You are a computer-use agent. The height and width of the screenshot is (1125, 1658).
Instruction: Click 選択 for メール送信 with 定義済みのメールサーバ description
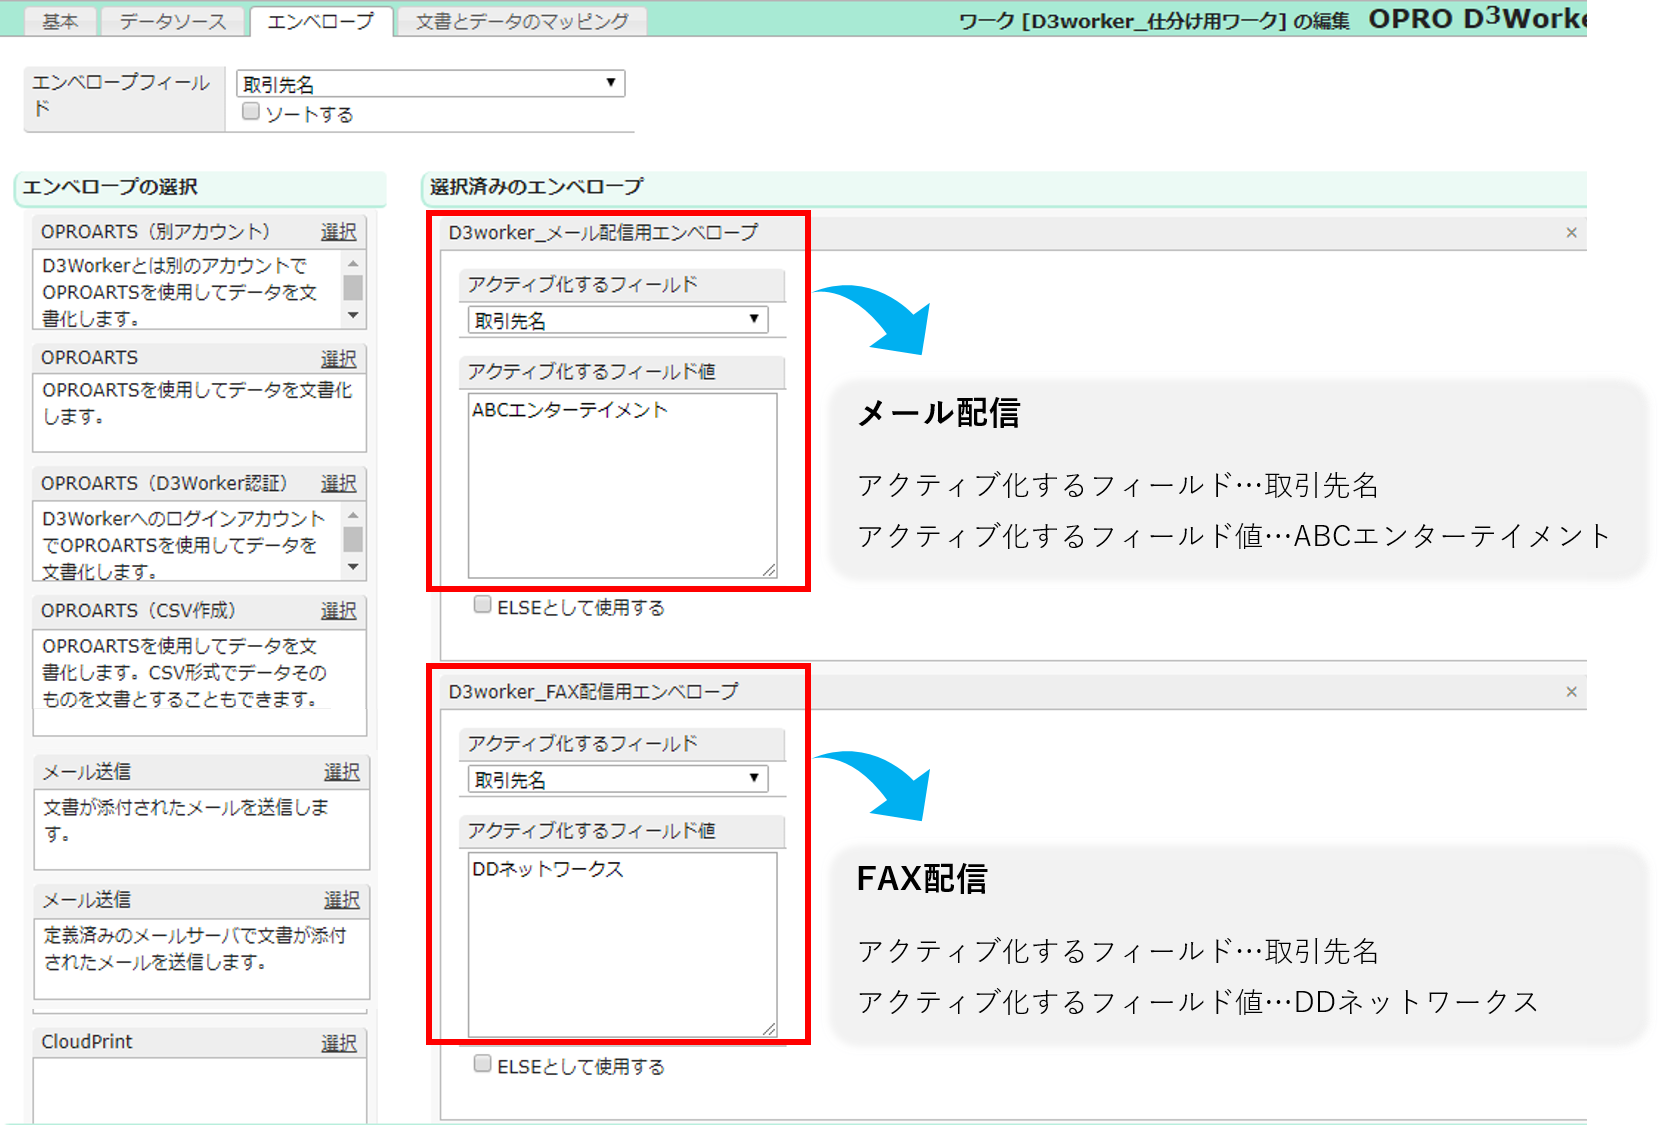pos(341,900)
